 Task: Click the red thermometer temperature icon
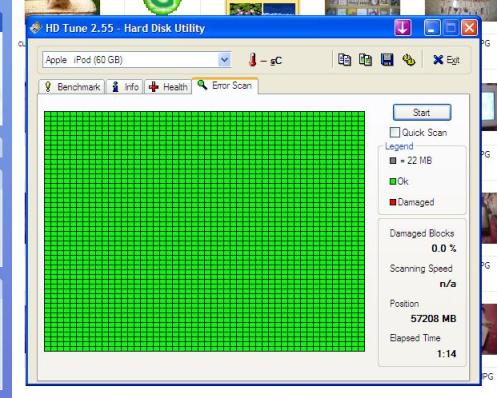(x=253, y=60)
